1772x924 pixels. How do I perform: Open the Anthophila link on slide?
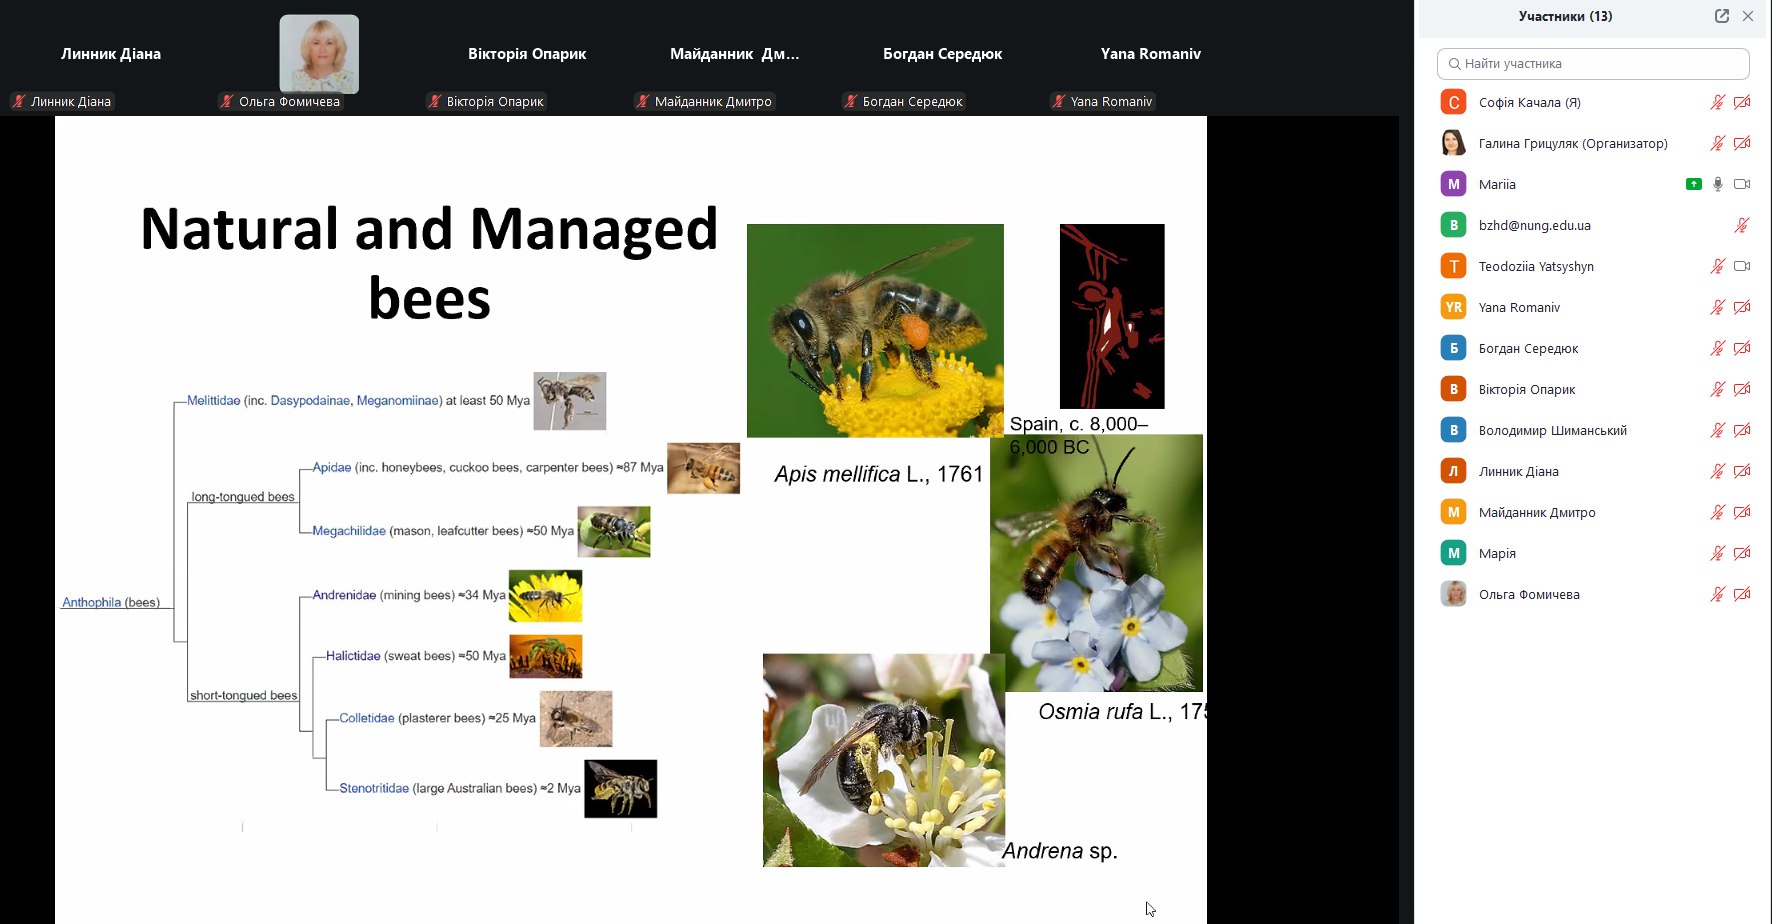[x=91, y=603]
